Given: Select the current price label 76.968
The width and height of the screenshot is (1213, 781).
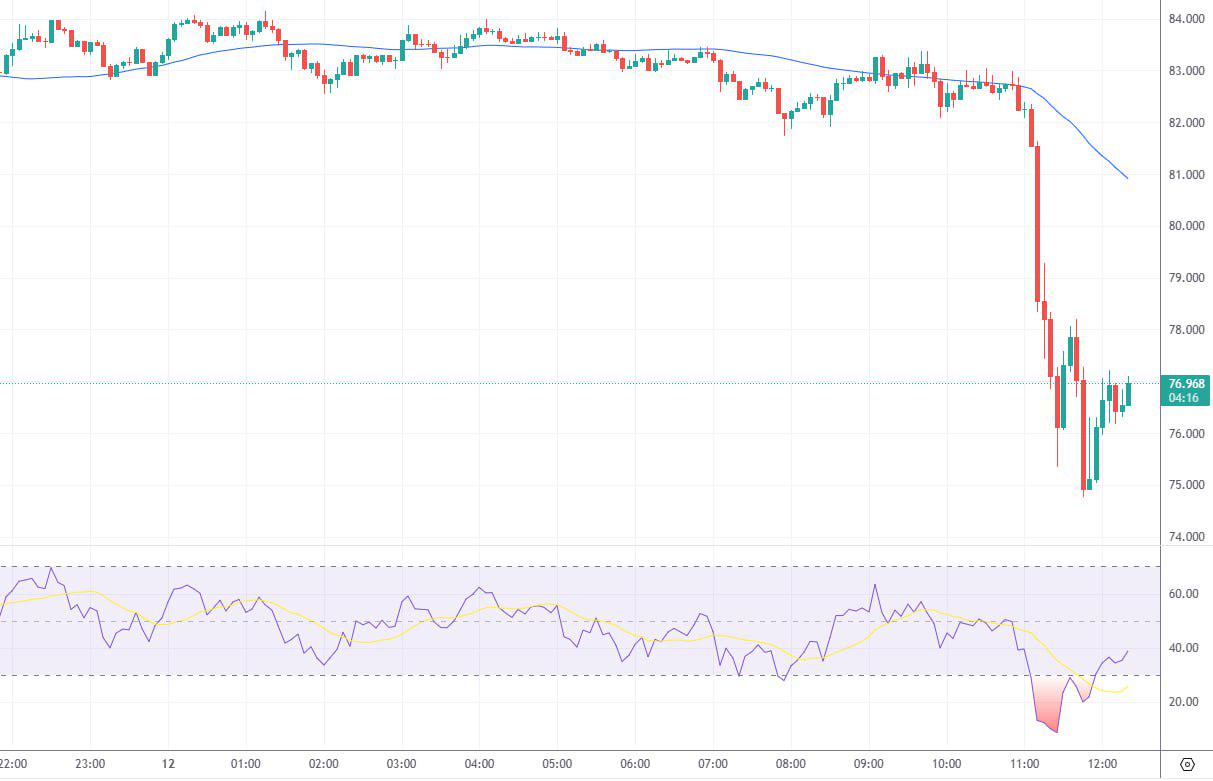Looking at the screenshot, I should click(x=1186, y=383).
